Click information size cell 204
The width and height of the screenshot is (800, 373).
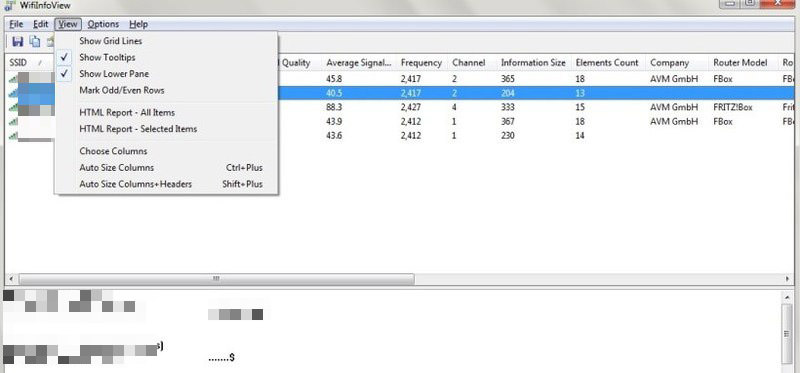(x=508, y=93)
